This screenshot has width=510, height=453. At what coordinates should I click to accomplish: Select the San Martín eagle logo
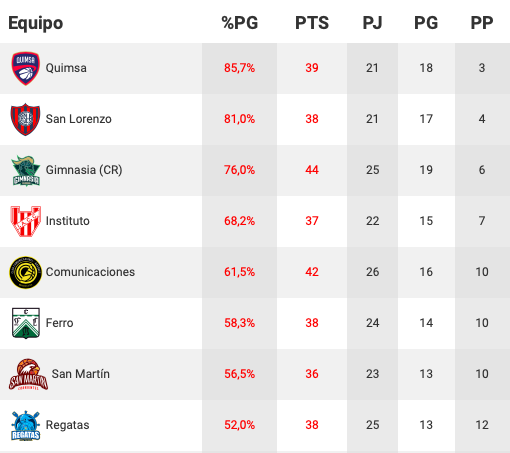28,374
